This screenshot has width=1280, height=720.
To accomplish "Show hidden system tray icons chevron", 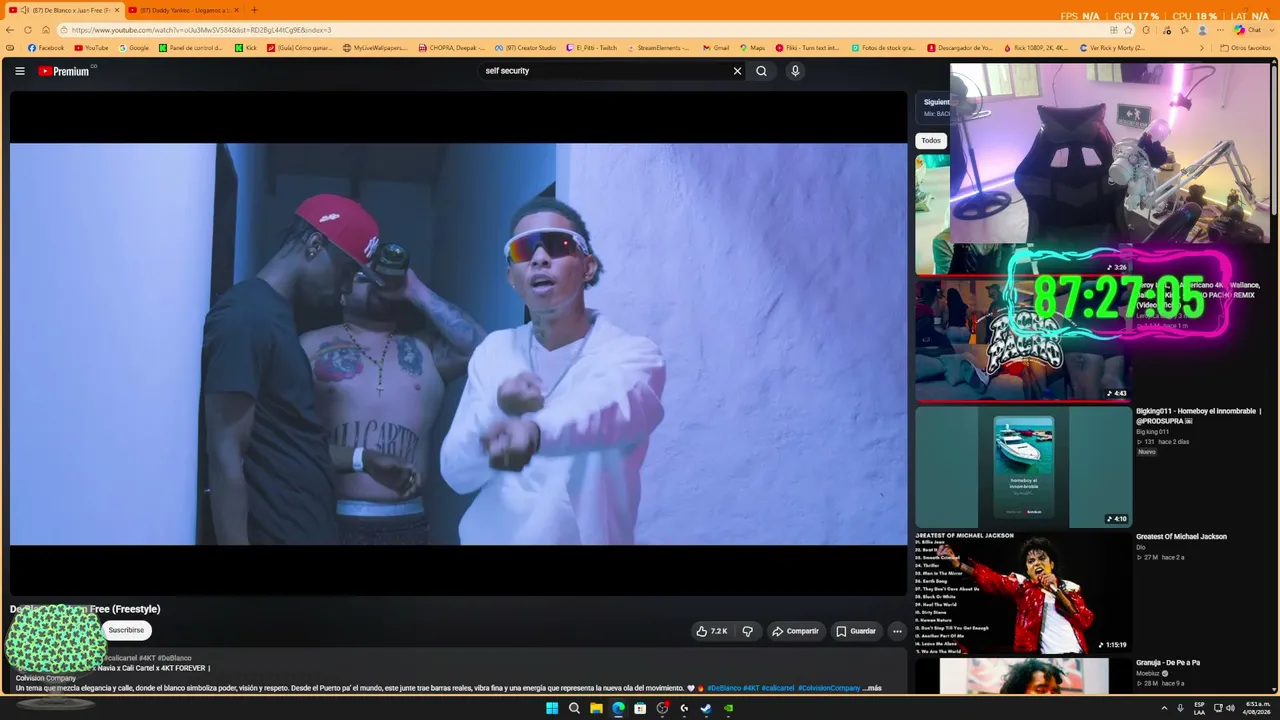I will coord(1165,708).
